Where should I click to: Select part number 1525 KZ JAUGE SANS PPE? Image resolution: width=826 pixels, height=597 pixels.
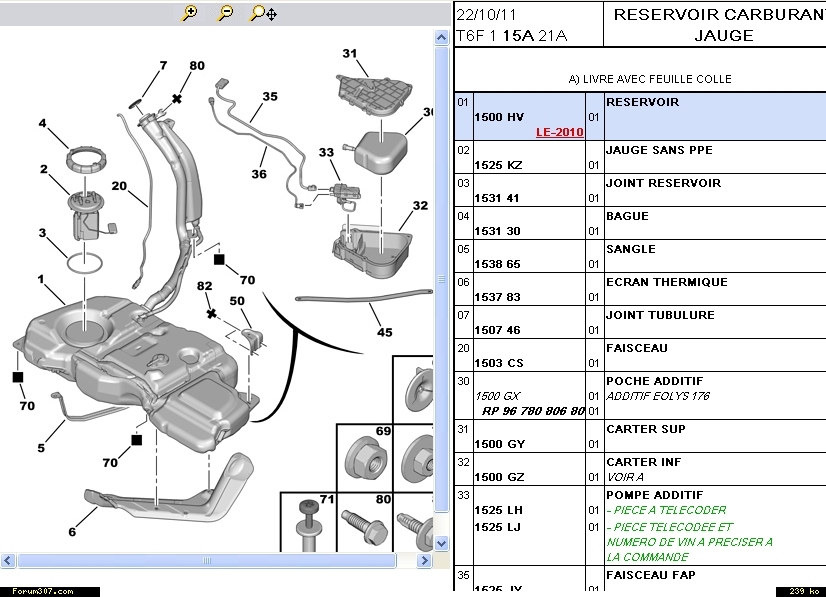499,165
